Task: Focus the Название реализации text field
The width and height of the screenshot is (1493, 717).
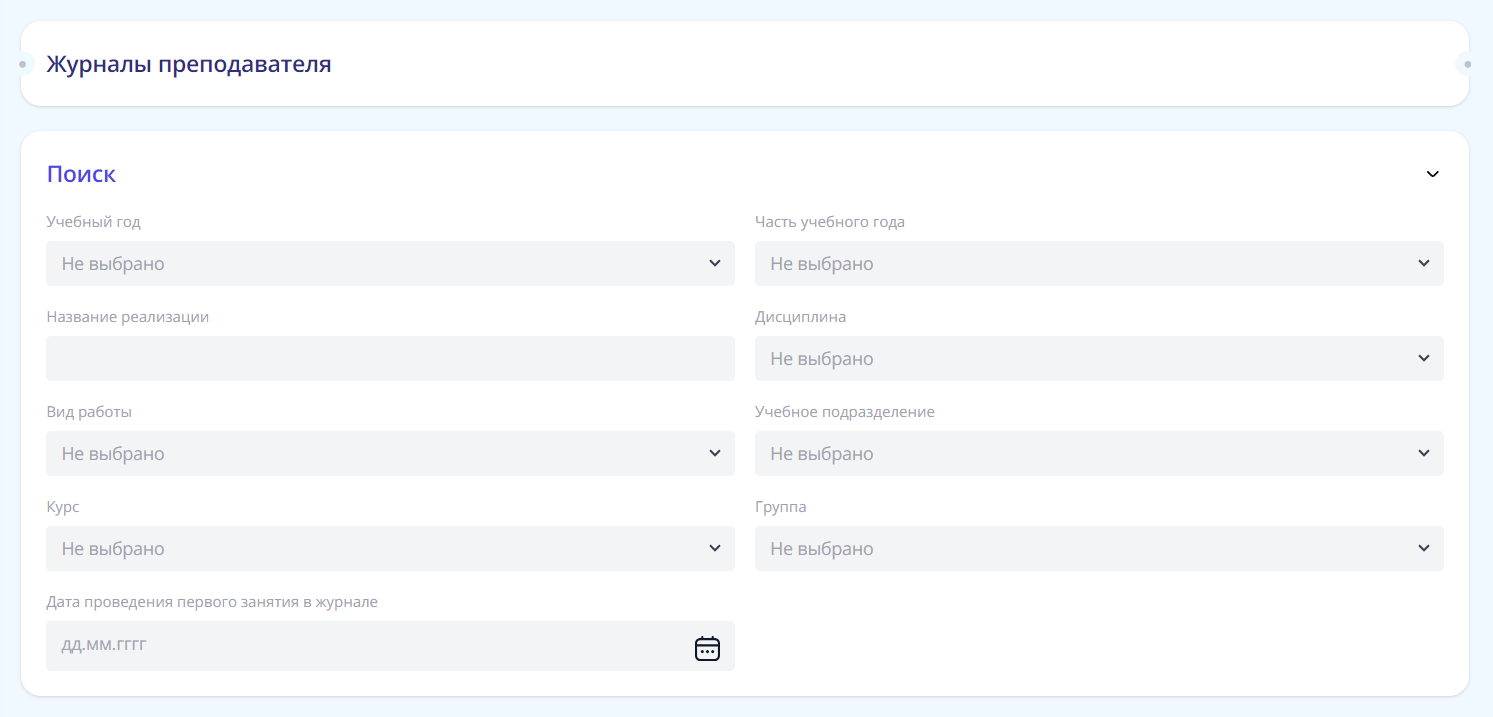Action: [390, 359]
